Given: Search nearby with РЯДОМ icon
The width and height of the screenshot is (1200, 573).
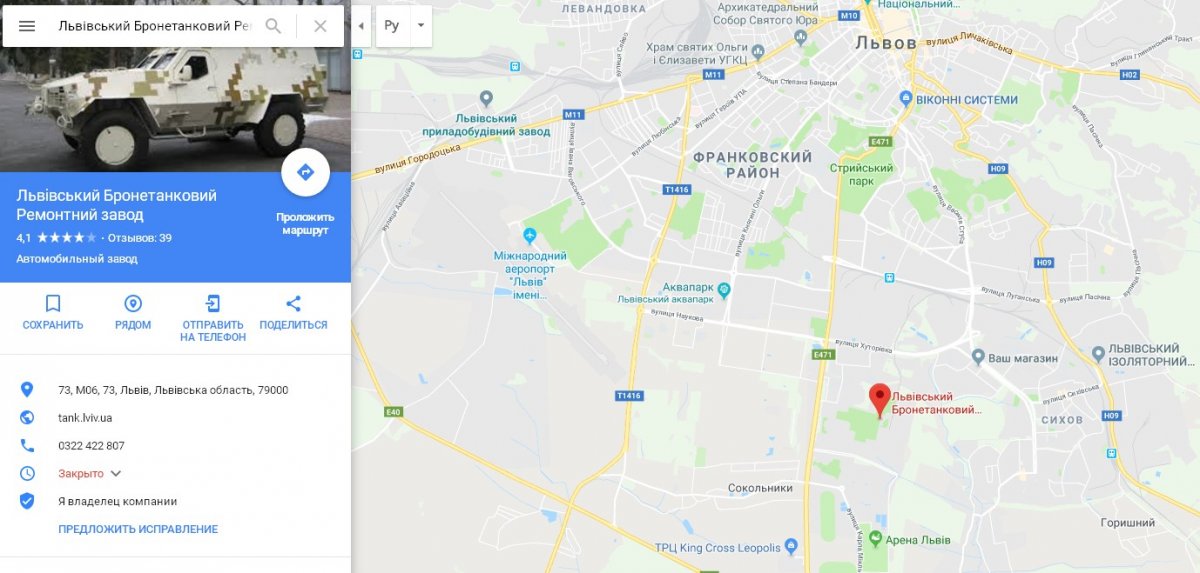Looking at the screenshot, I should point(133,312).
